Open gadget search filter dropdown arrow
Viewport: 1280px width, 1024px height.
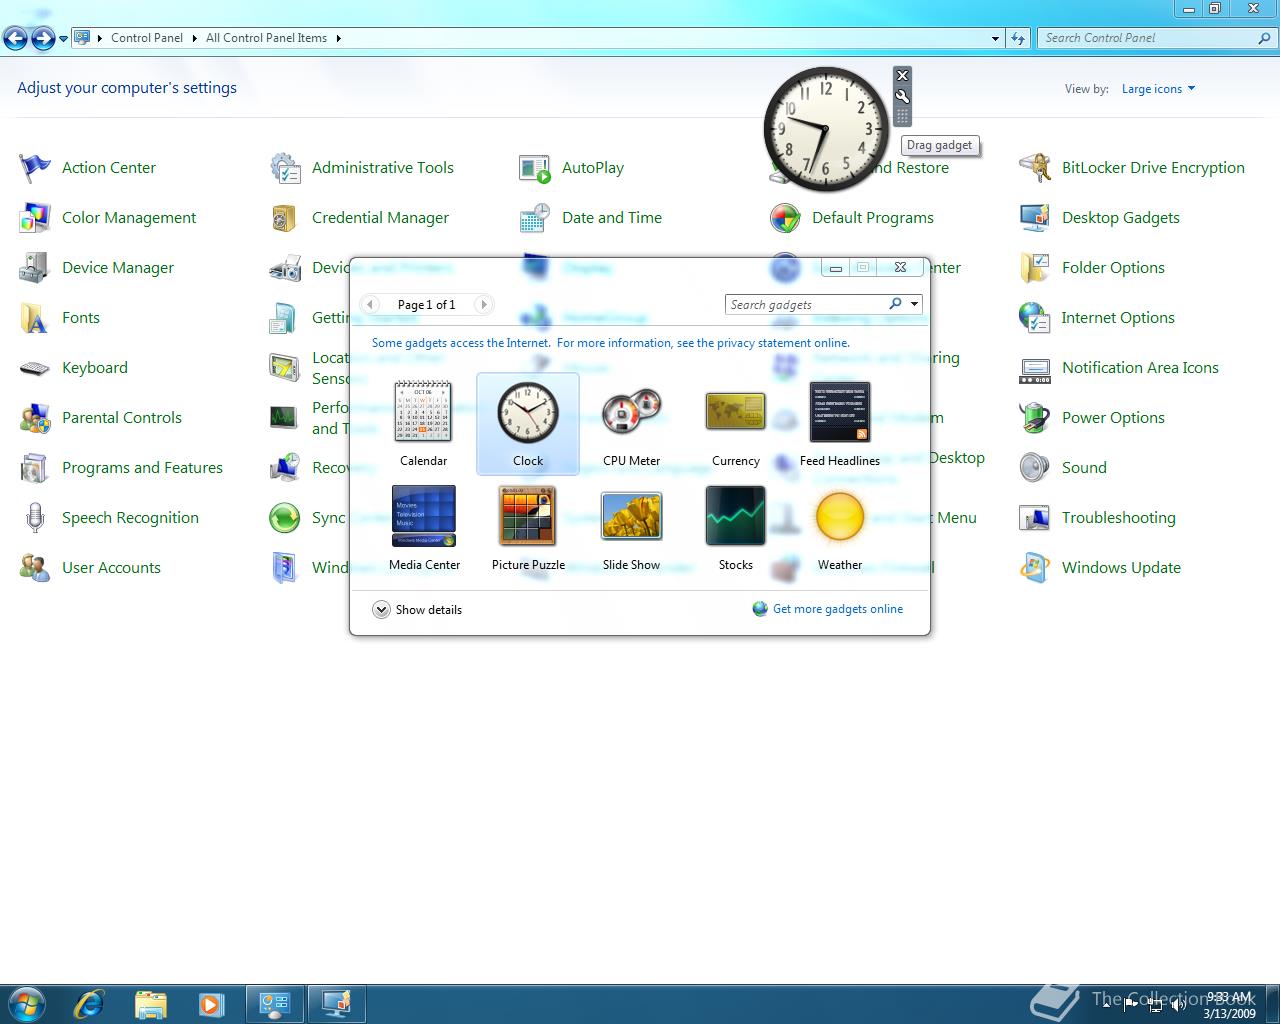tap(914, 304)
